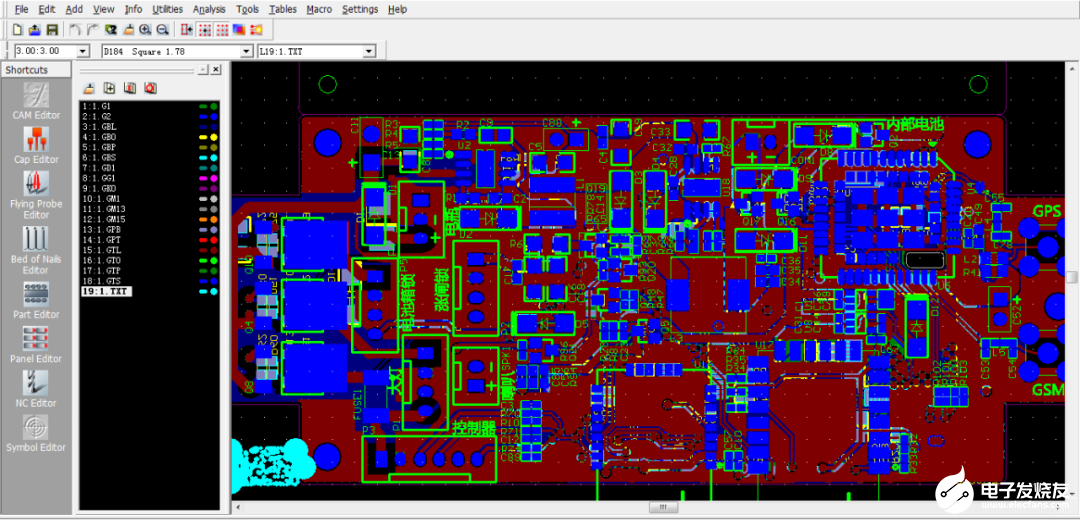This screenshot has width=1080, height=520.
Task: Click yellow flash color dot of 4:1.GBO
Action: click(214, 138)
